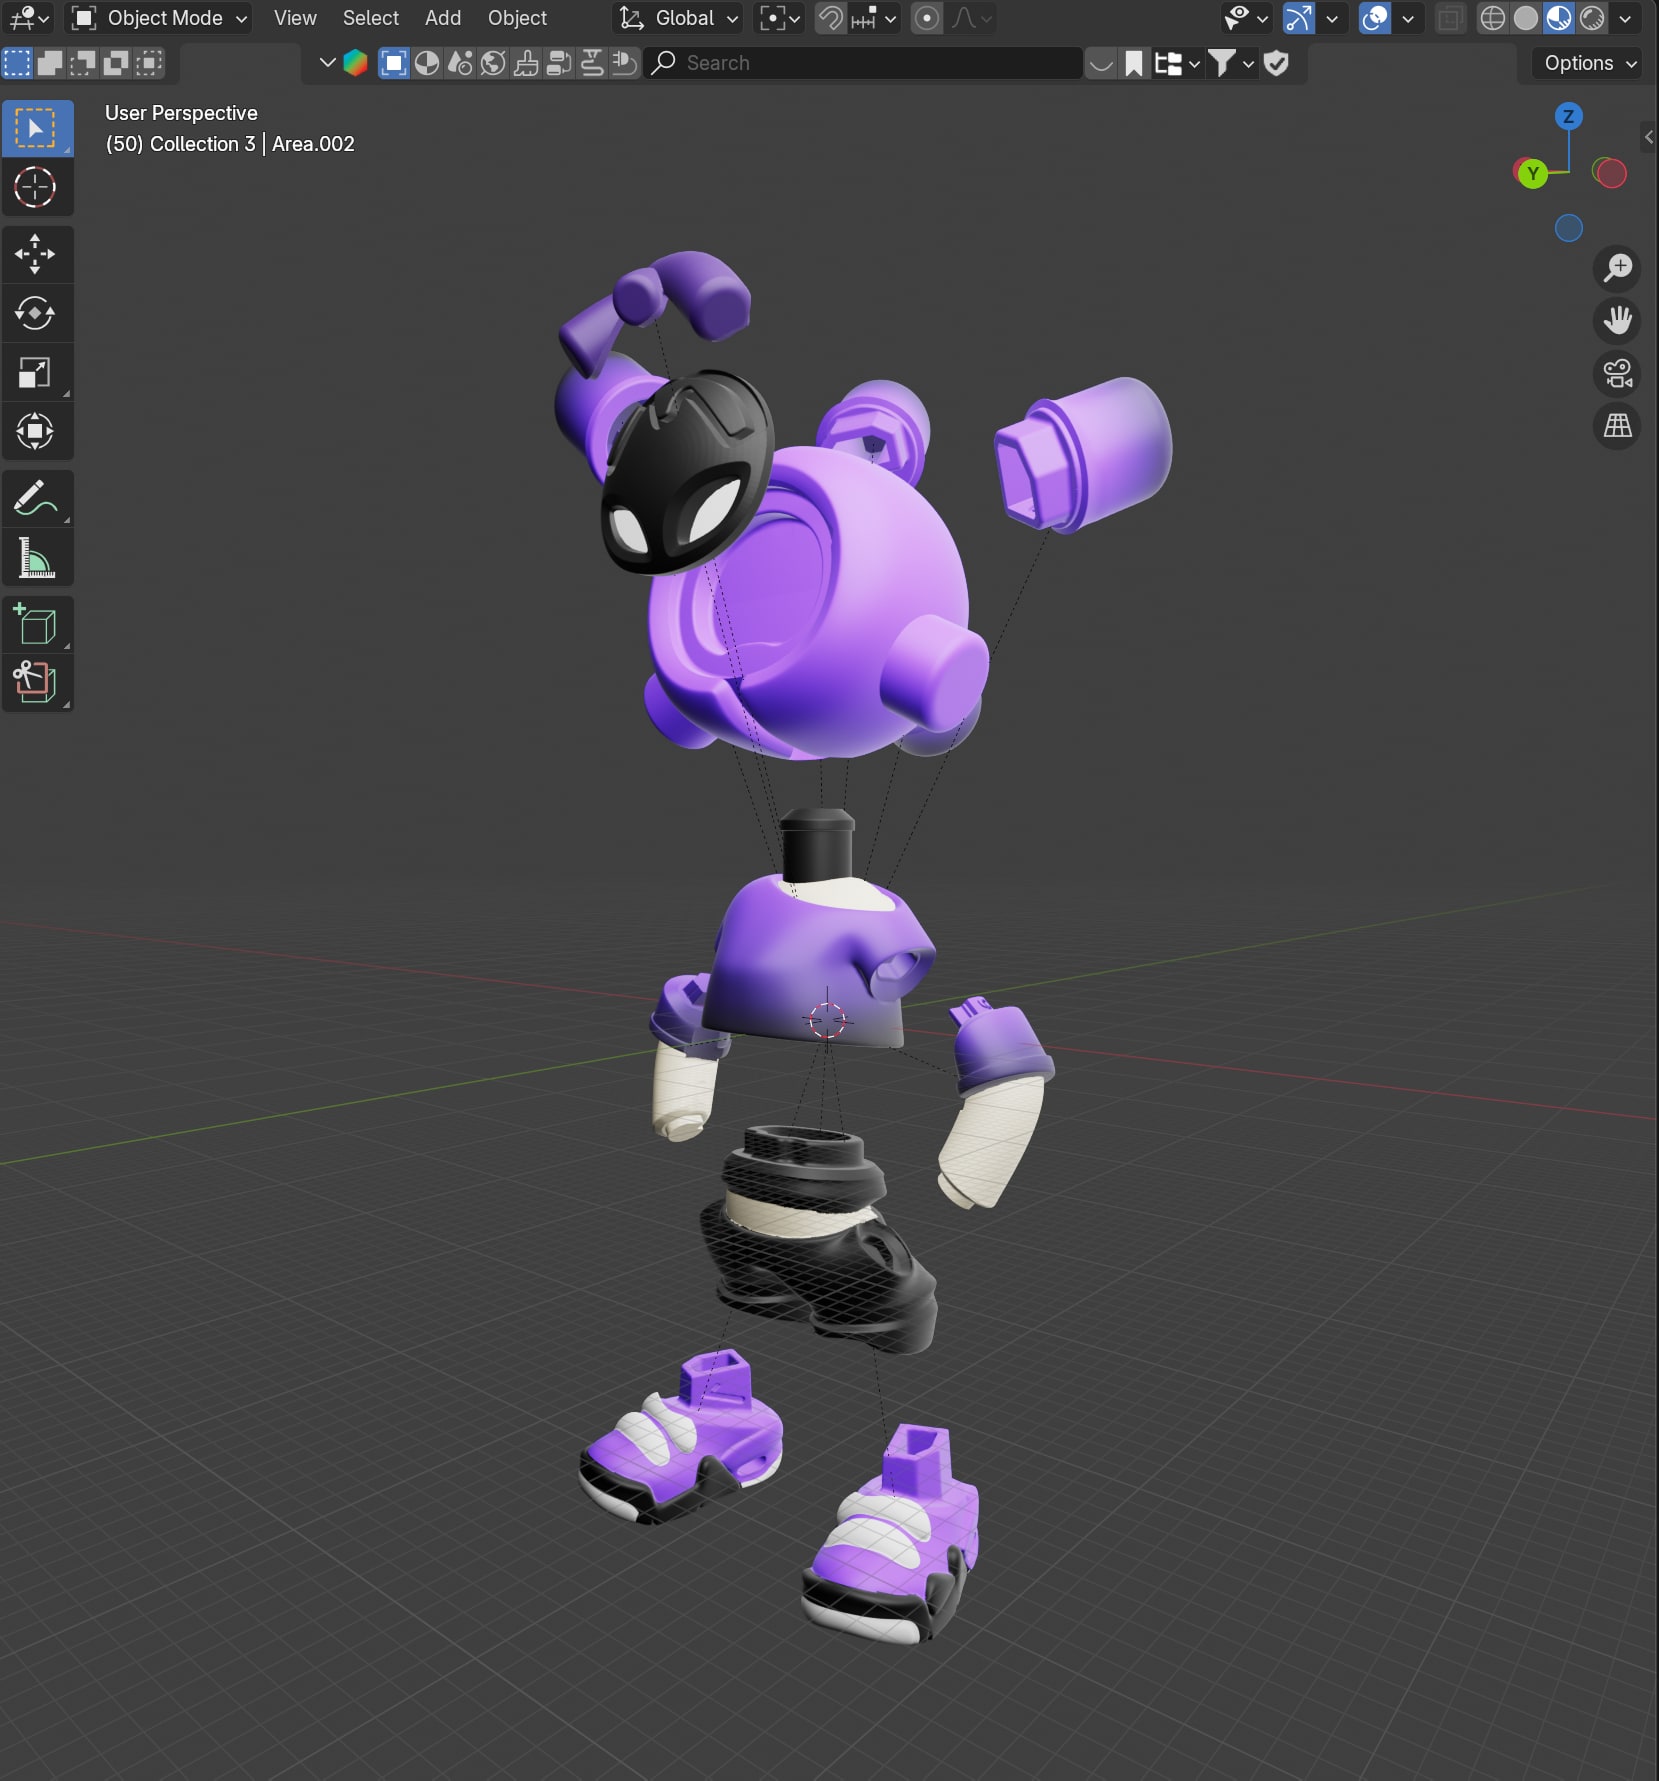Open the pivot point dropdown

tap(779, 18)
